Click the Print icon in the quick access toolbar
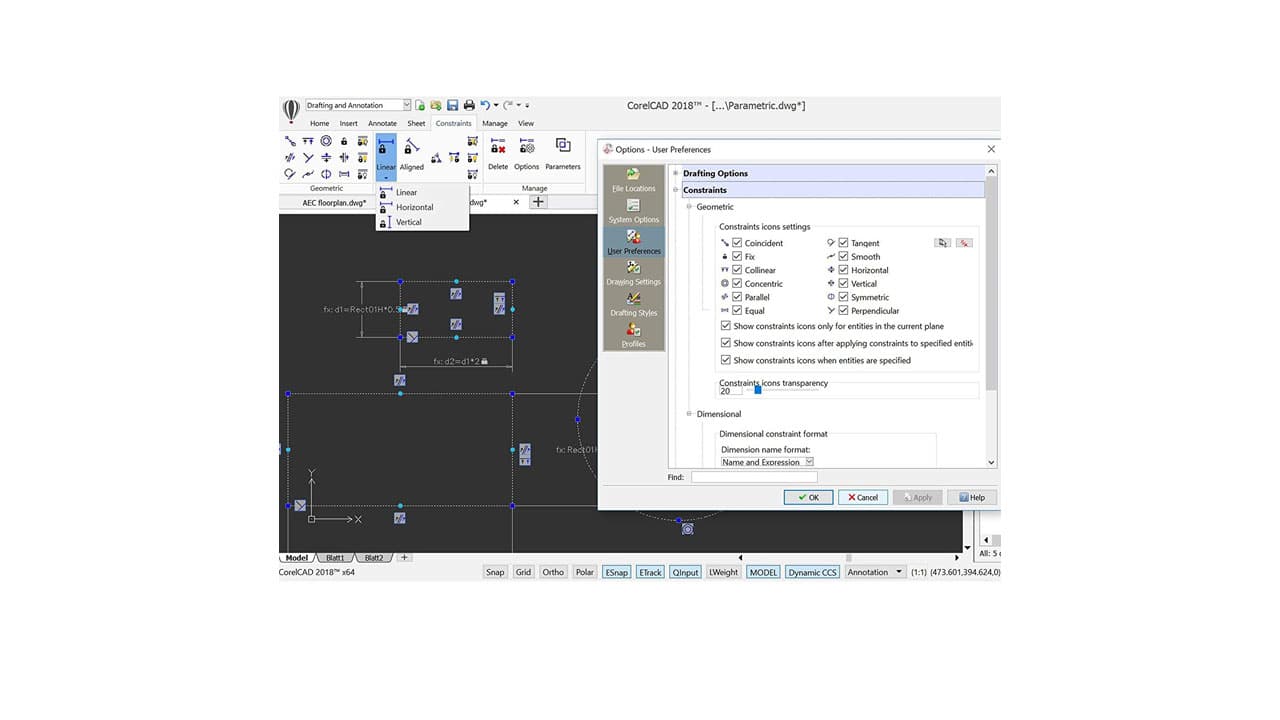Screen dimensions: 1280x720 pyautogui.click(x=468, y=104)
